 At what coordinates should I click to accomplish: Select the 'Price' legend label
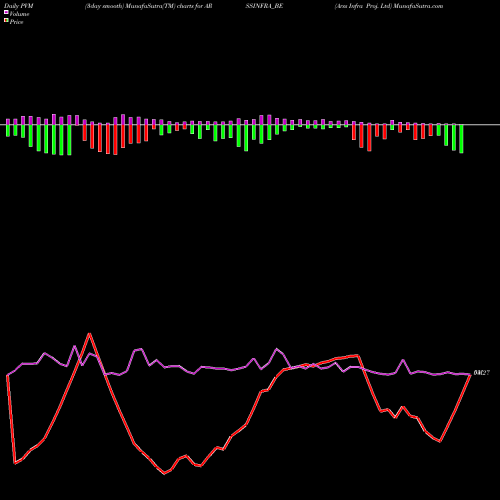[16, 22]
